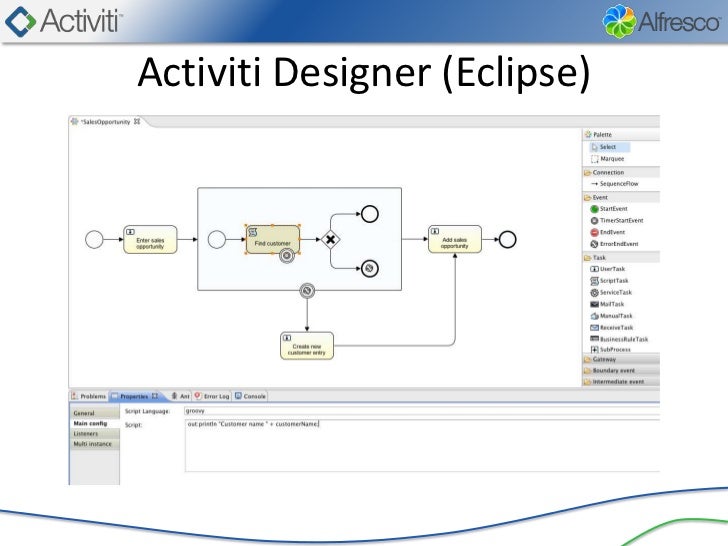
Task: Expand the Intermediate event drawer
Action: pyautogui.click(x=621, y=382)
